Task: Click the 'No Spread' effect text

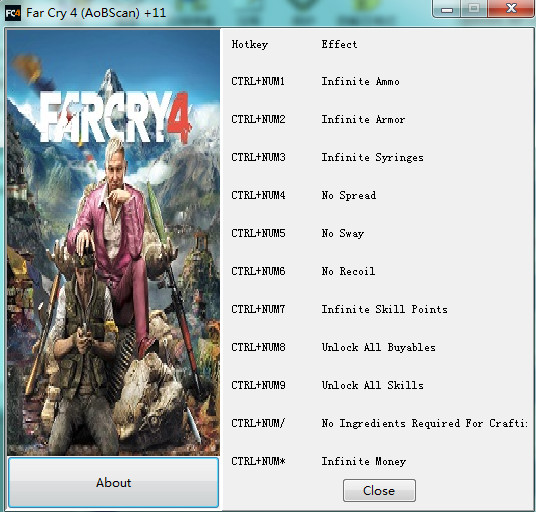Action: (349, 196)
